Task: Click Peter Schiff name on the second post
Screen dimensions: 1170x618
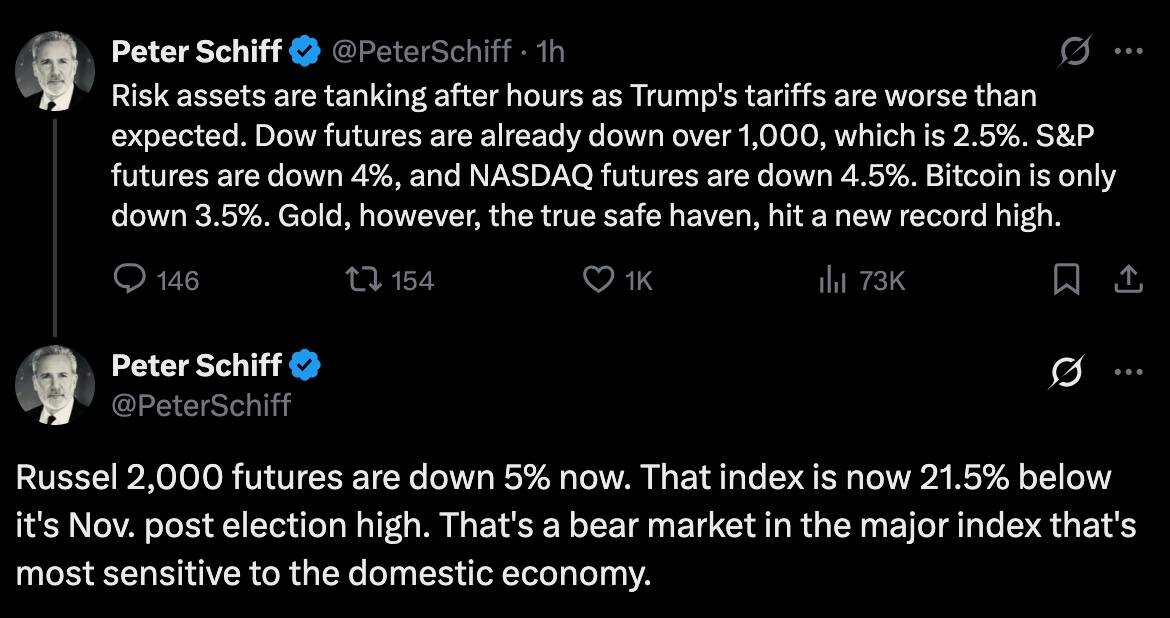Action: click(196, 366)
